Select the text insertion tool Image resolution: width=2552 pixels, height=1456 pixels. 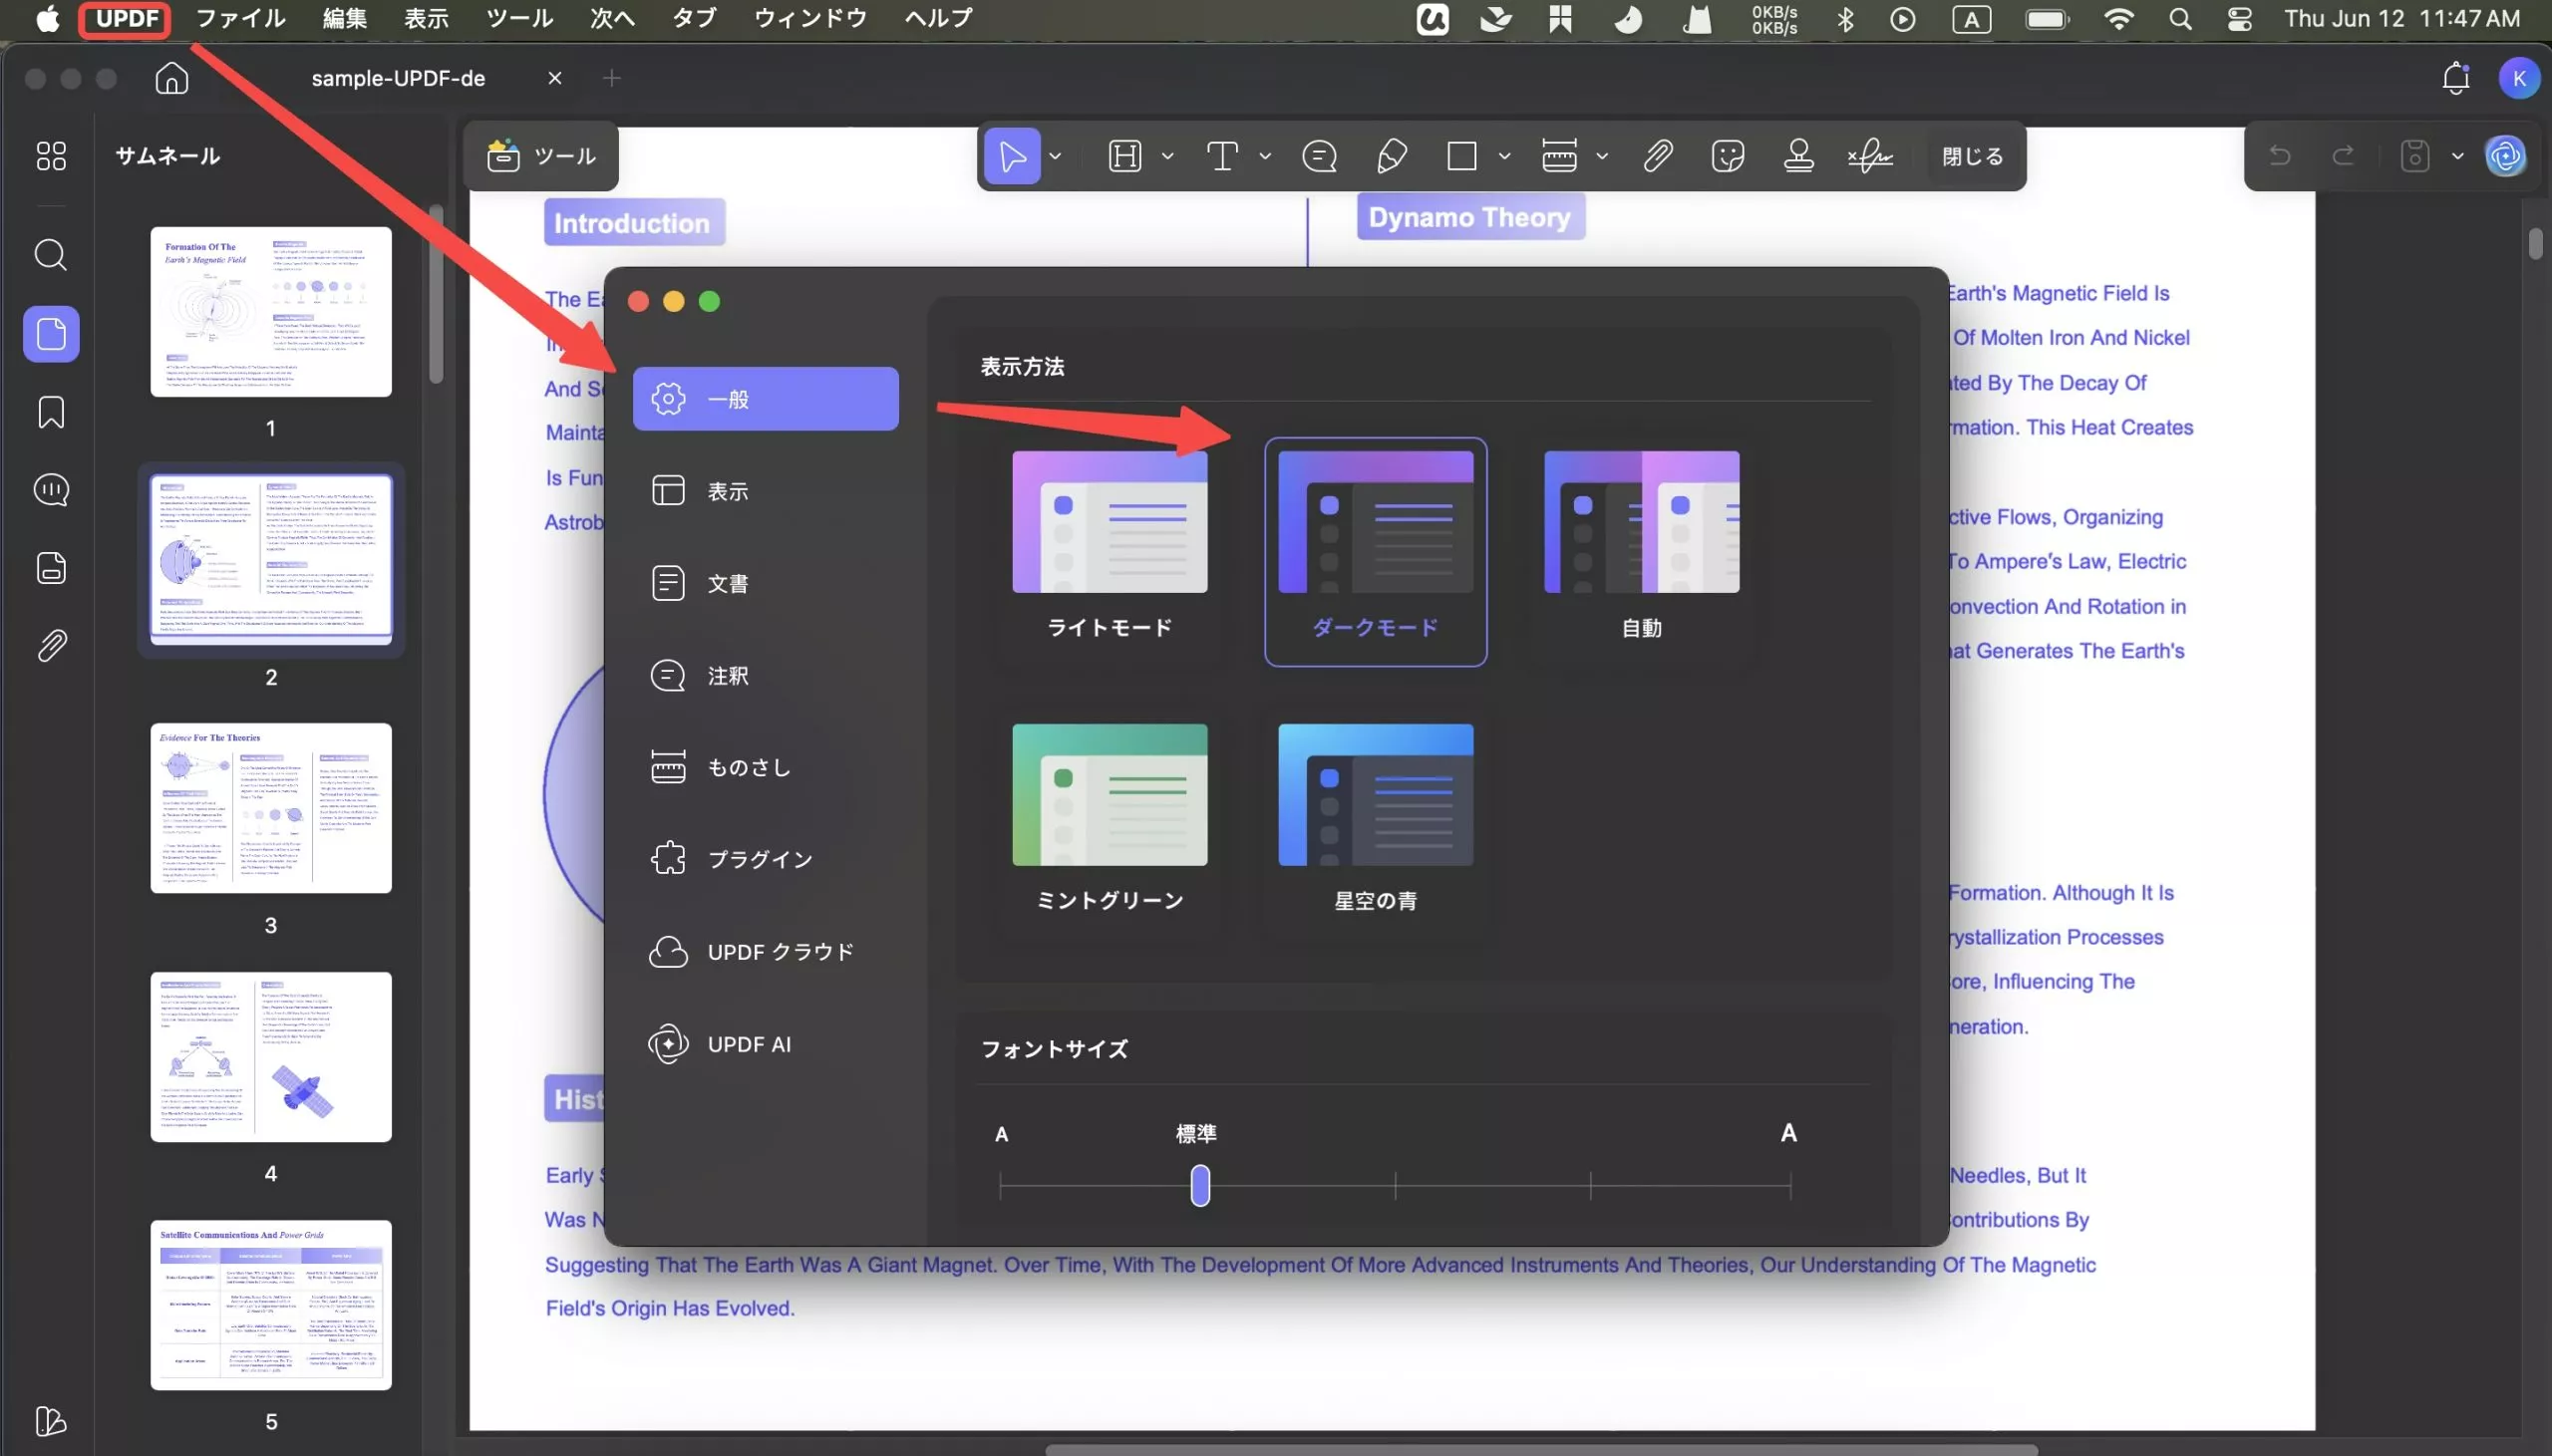1224,156
